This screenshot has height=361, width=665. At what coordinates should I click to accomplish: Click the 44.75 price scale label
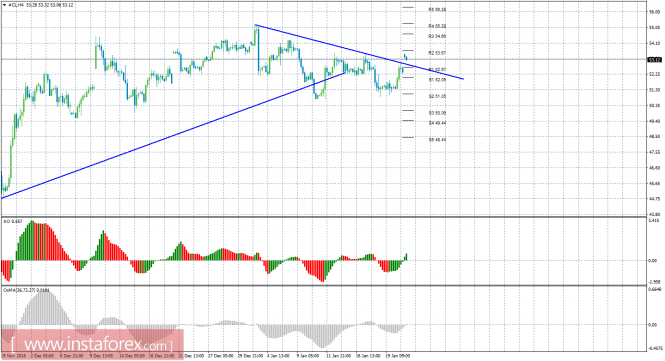(654, 199)
